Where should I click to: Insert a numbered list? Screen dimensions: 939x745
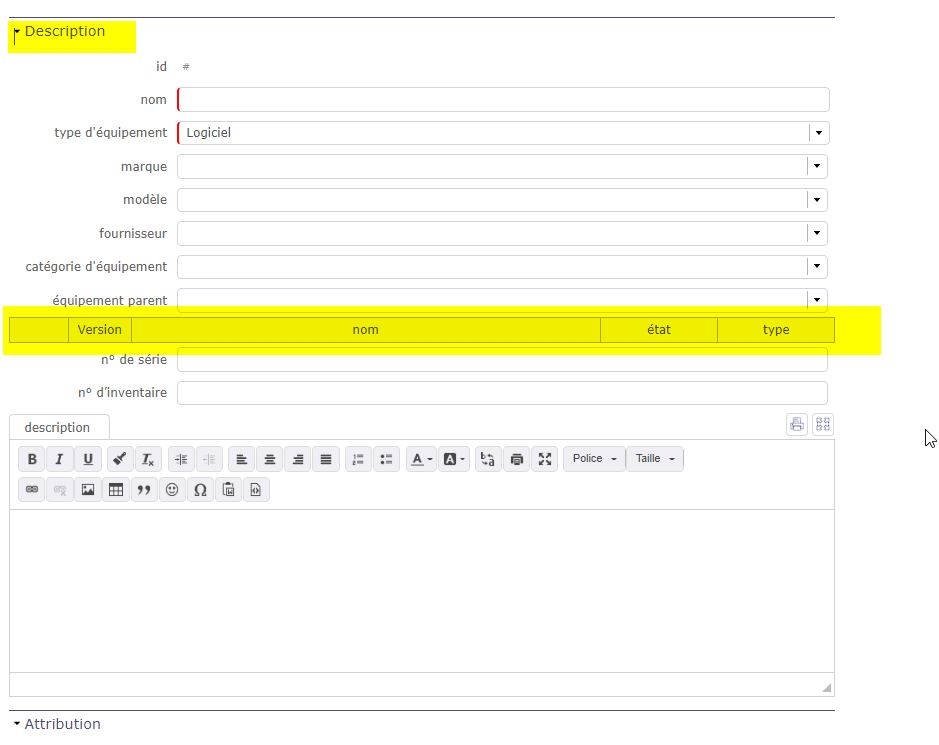[x=358, y=459]
